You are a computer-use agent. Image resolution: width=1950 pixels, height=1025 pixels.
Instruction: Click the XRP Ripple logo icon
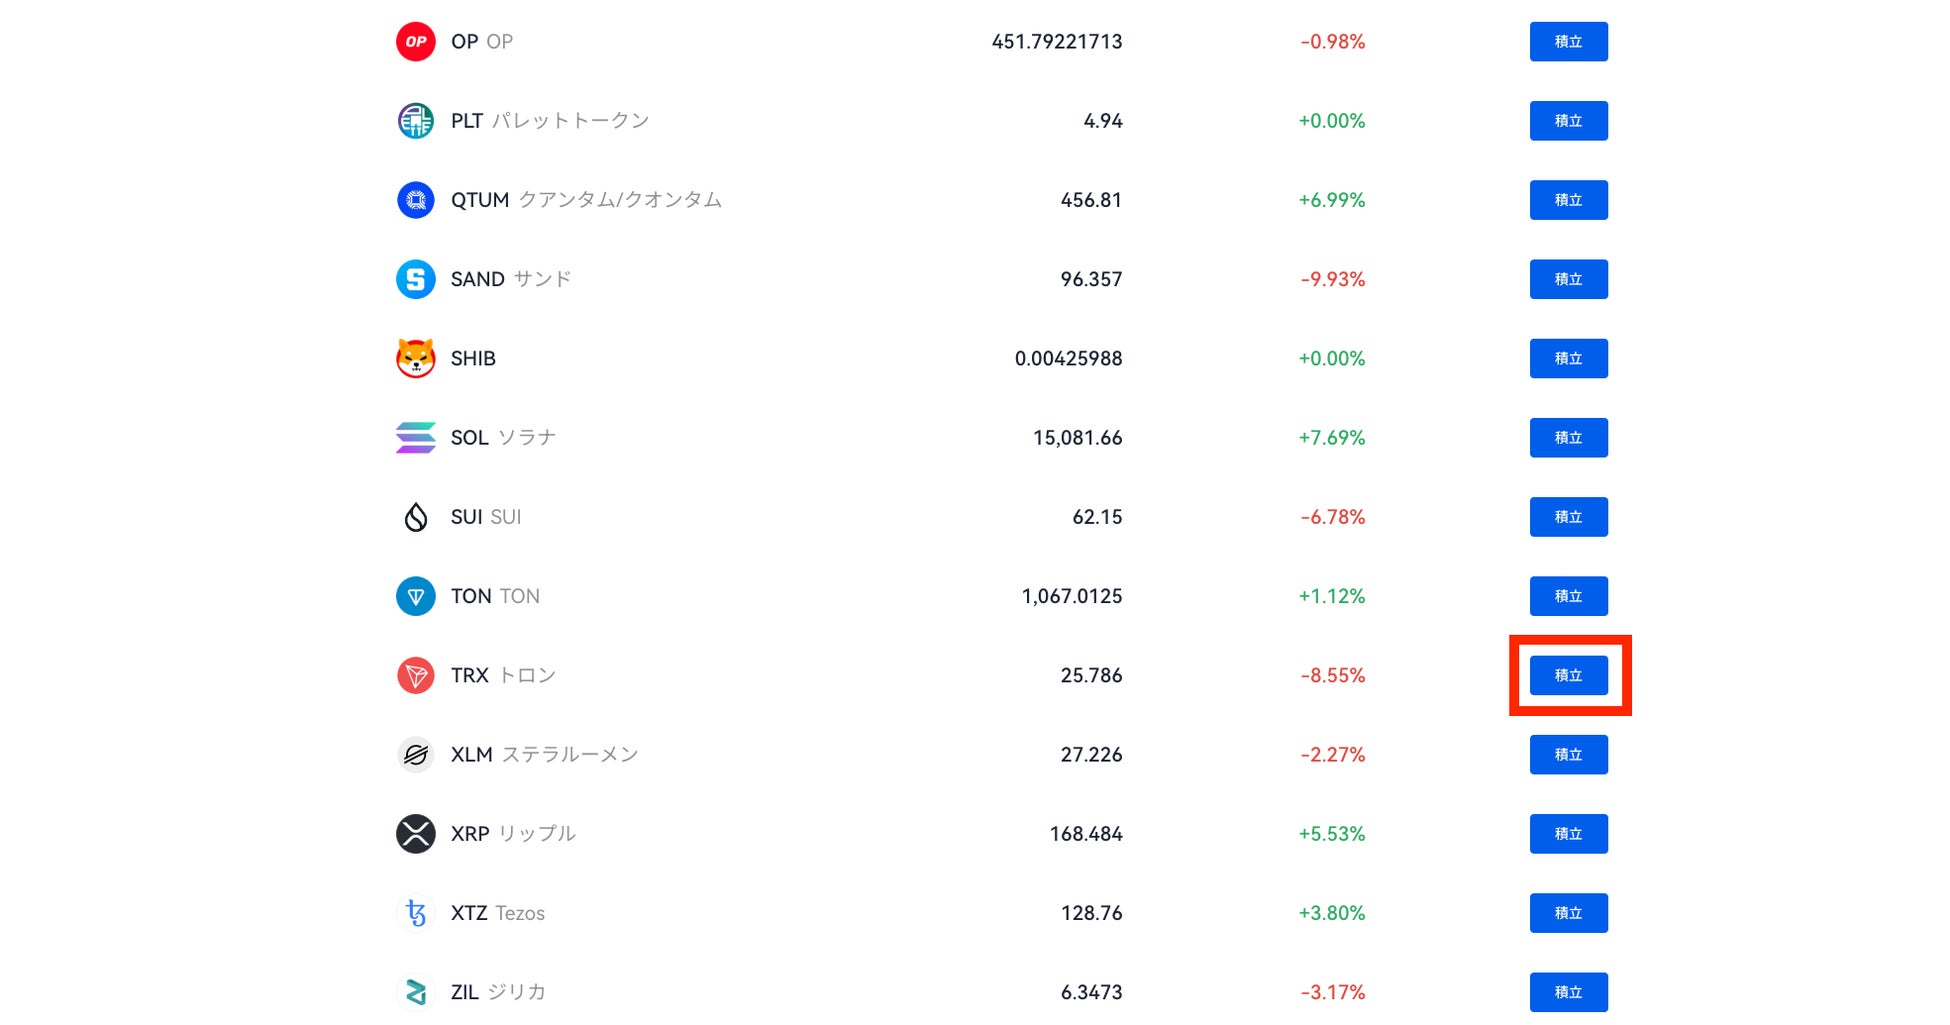pyautogui.click(x=415, y=834)
